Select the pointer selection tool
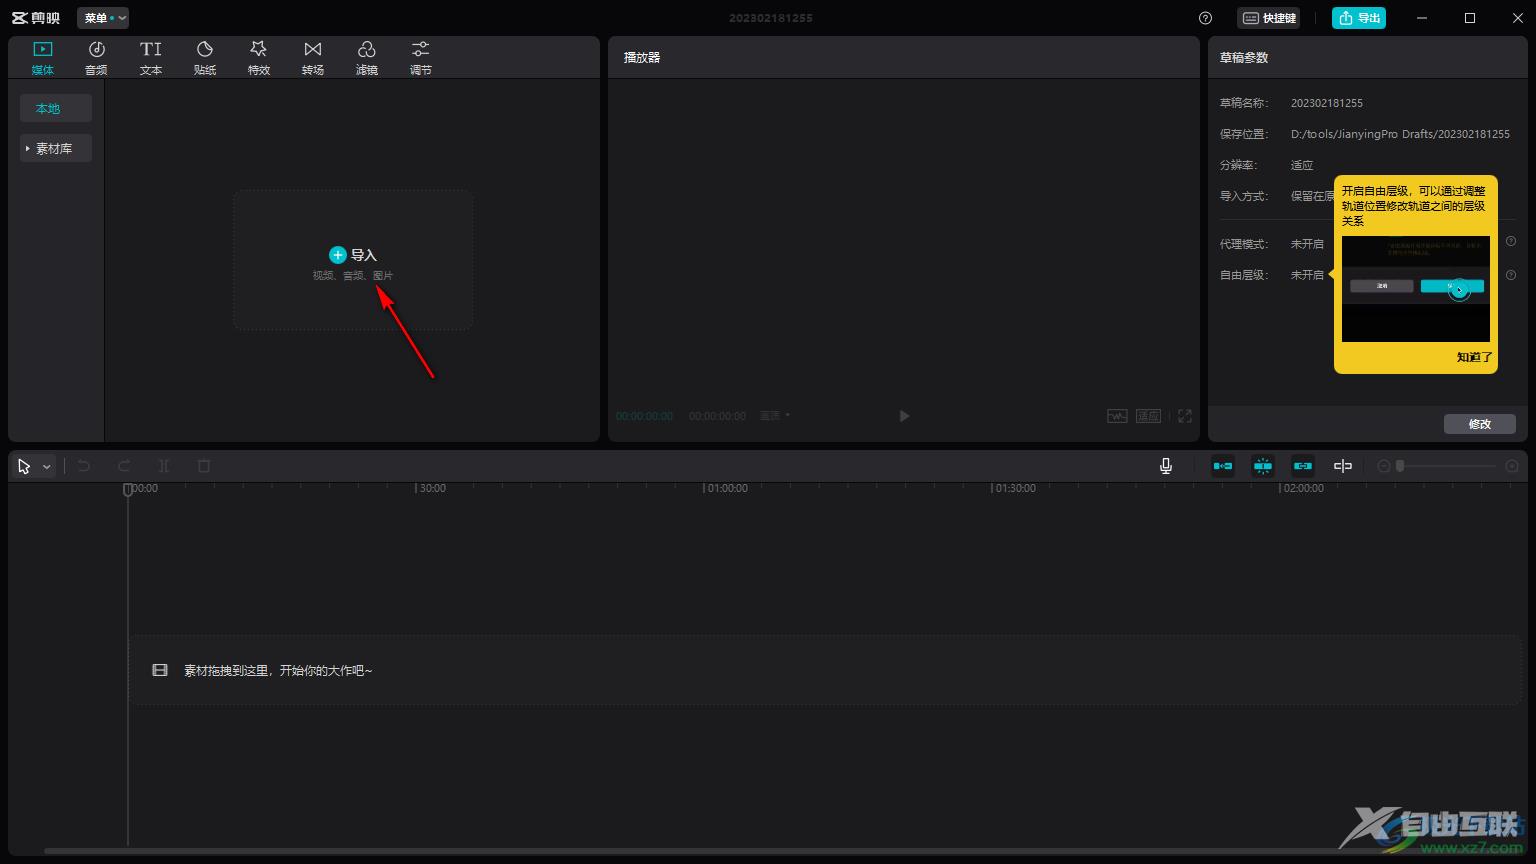The height and width of the screenshot is (864, 1536). click(24, 466)
